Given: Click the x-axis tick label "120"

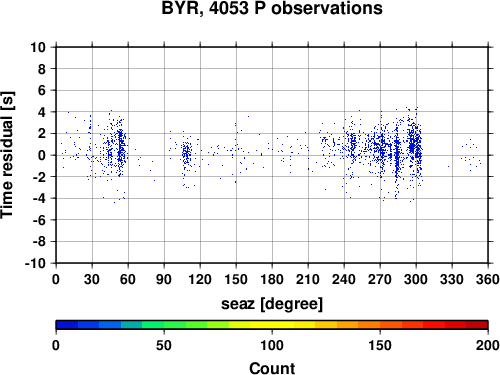Looking at the screenshot, I should point(200,279).
